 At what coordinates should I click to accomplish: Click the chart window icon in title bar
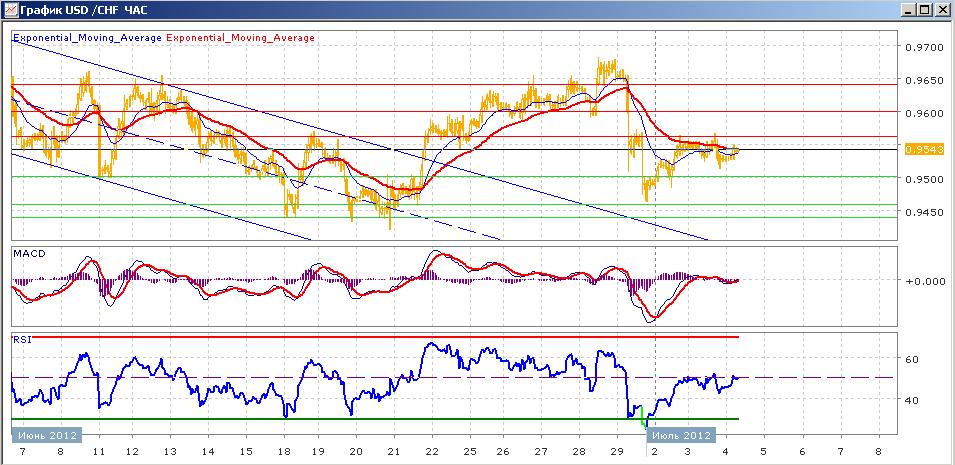coord(10,10)
